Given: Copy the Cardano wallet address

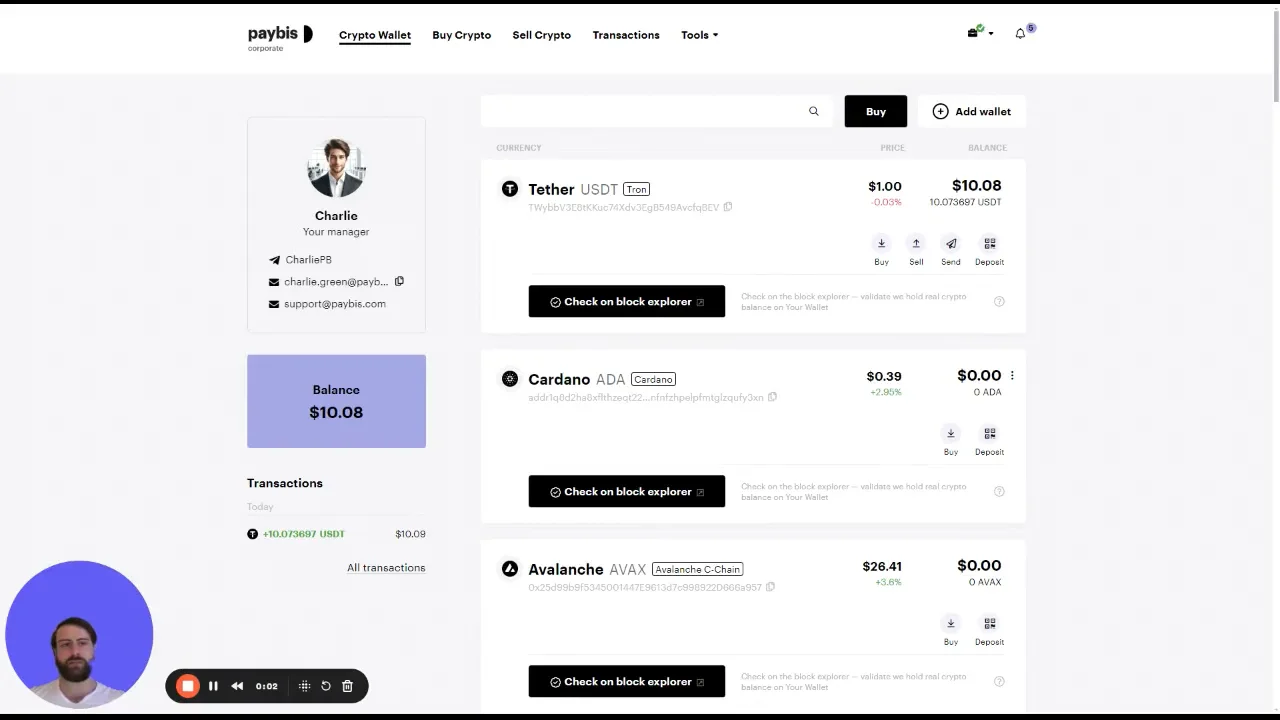Looking at the screenshot, I should (x=772, y=397).
